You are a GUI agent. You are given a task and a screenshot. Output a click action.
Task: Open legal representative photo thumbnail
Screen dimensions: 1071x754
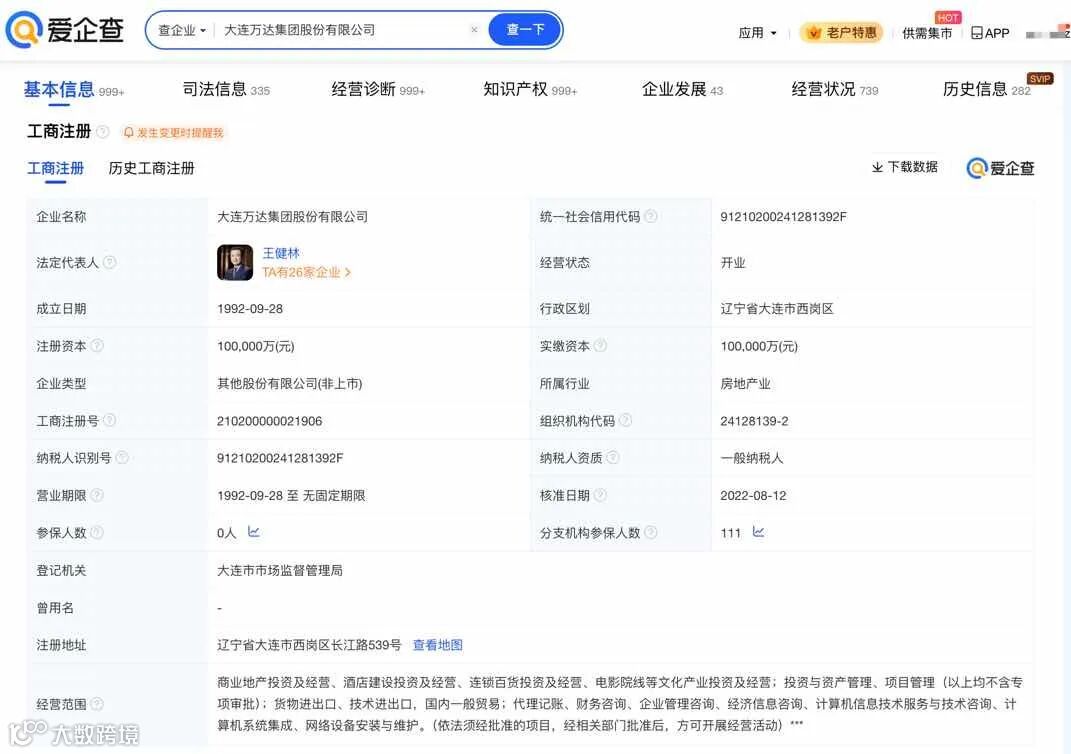[x=235, y=262]
